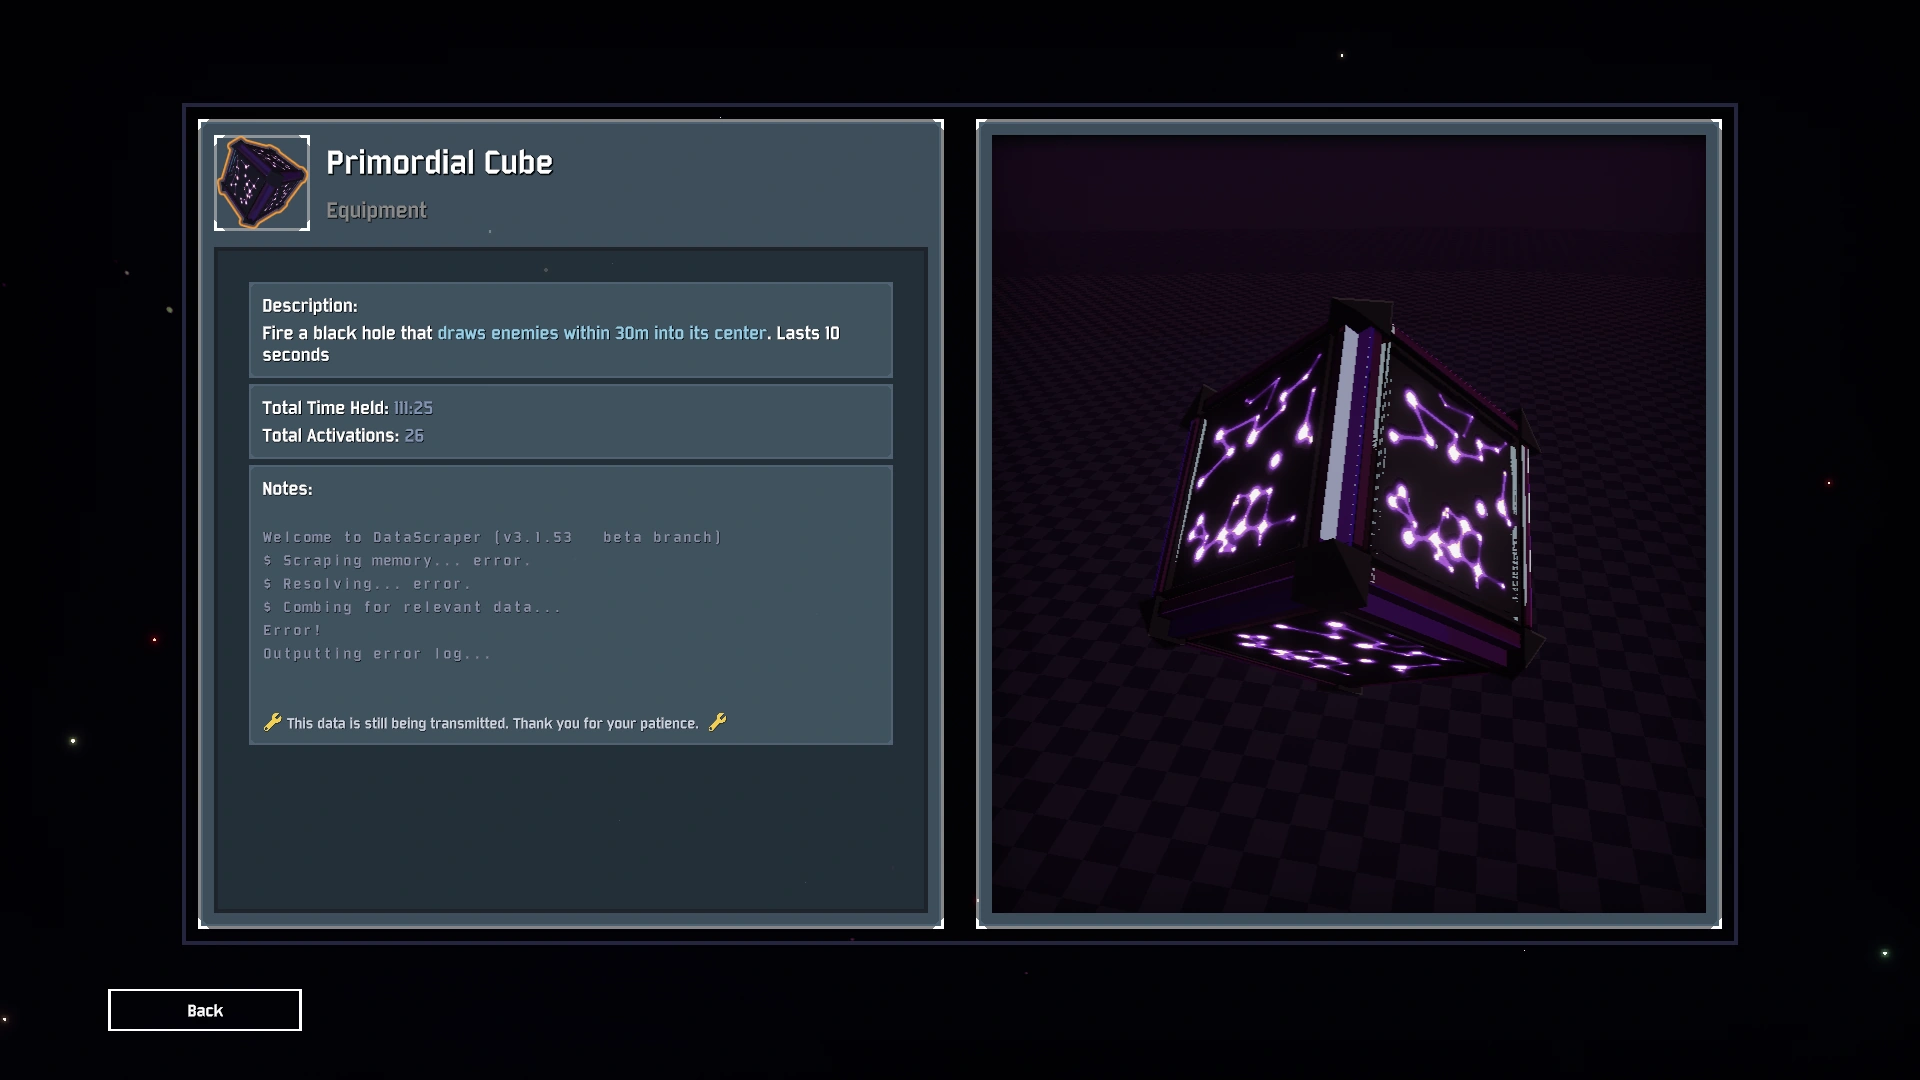Screen dimensions: 1920x1080
Task: Click the Back button
Action: pos(205,1010)
